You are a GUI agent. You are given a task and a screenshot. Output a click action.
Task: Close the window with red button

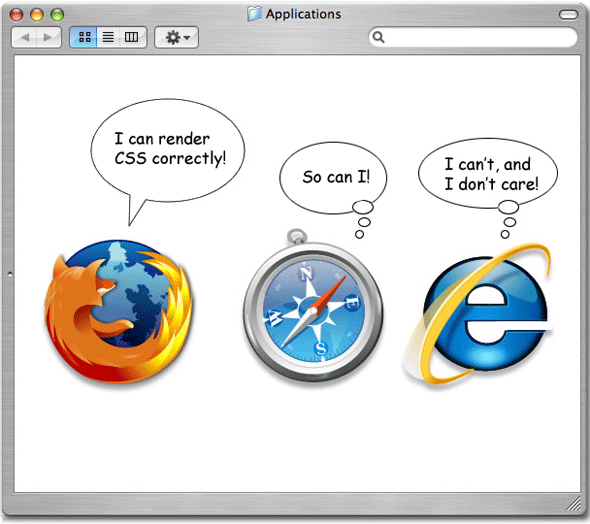pyautogui.click(x=16, y=15)
